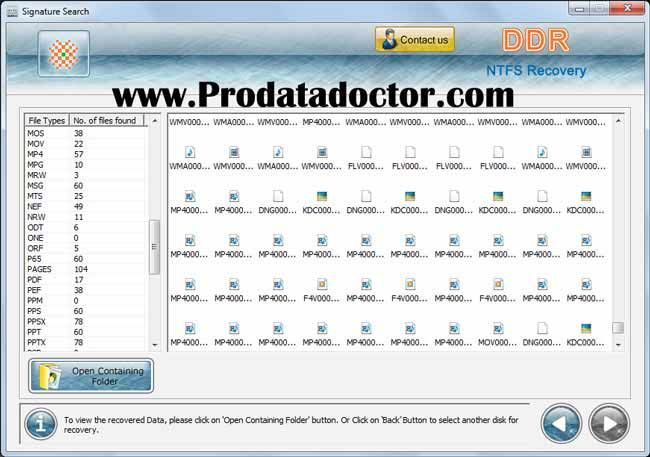Select the PPTX file type row
This screenshot has width=650, height=457.
[86, 343]
